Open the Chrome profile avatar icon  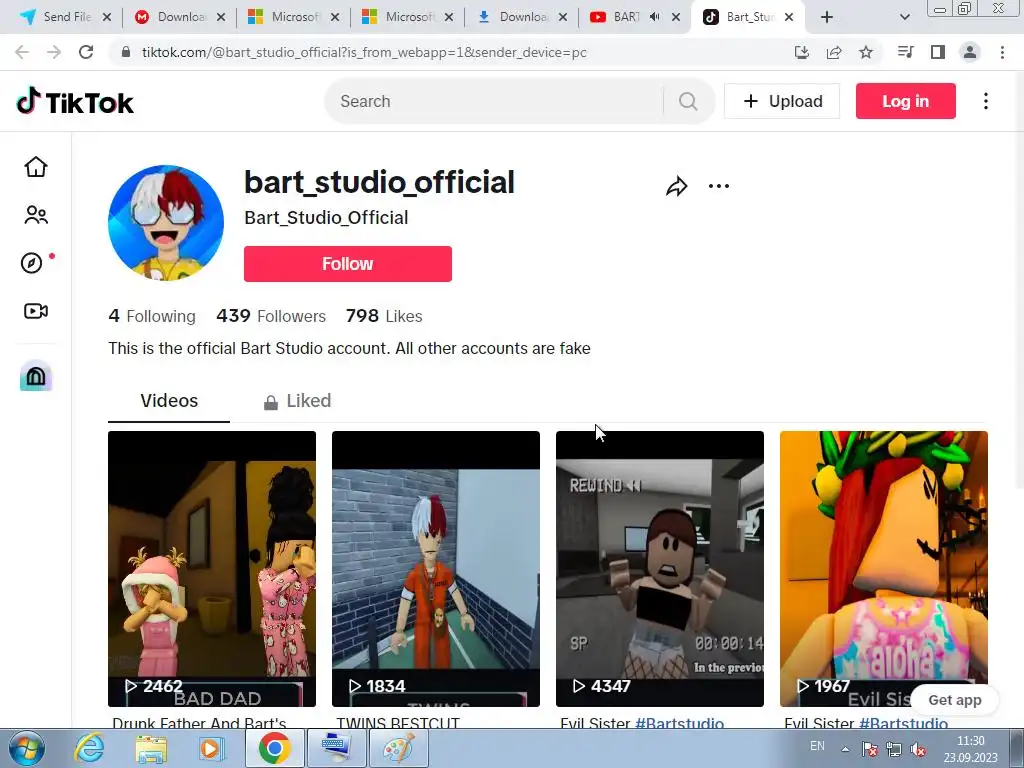tap(970, 52)
